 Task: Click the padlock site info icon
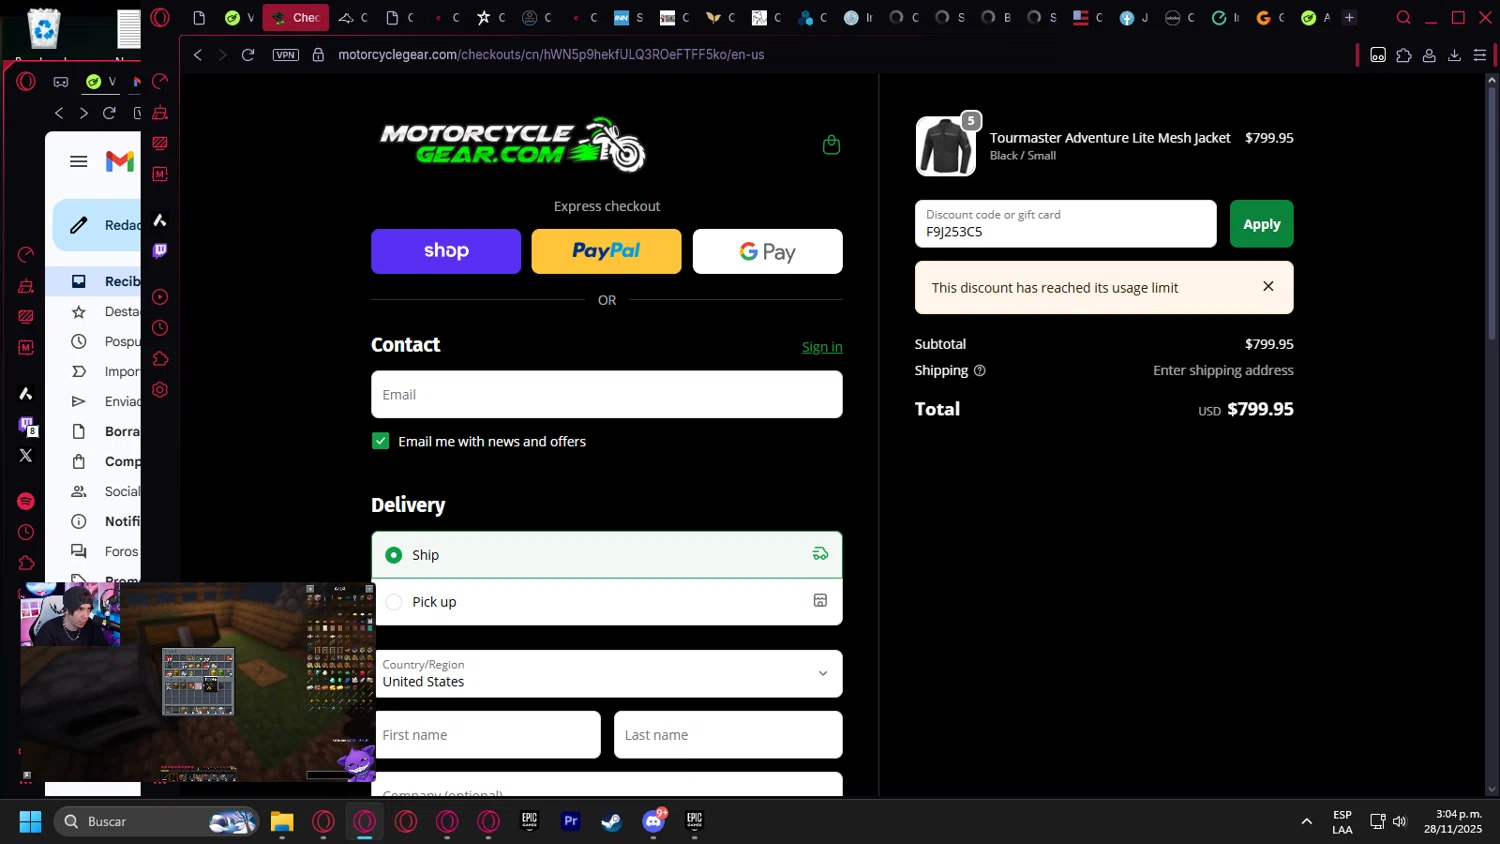pyautogui.click(x=318, y=55)
